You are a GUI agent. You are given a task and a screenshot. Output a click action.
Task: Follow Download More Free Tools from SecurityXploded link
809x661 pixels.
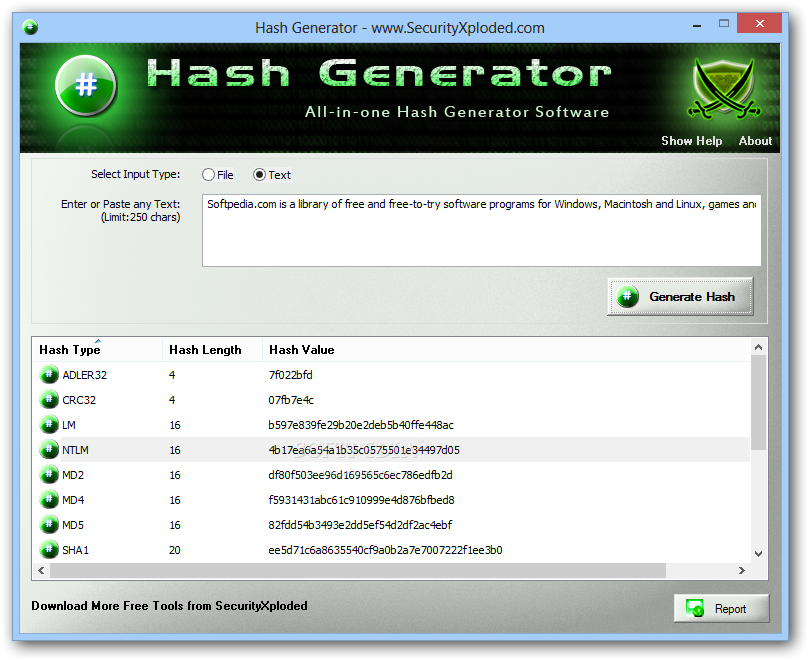pos(169,606)
